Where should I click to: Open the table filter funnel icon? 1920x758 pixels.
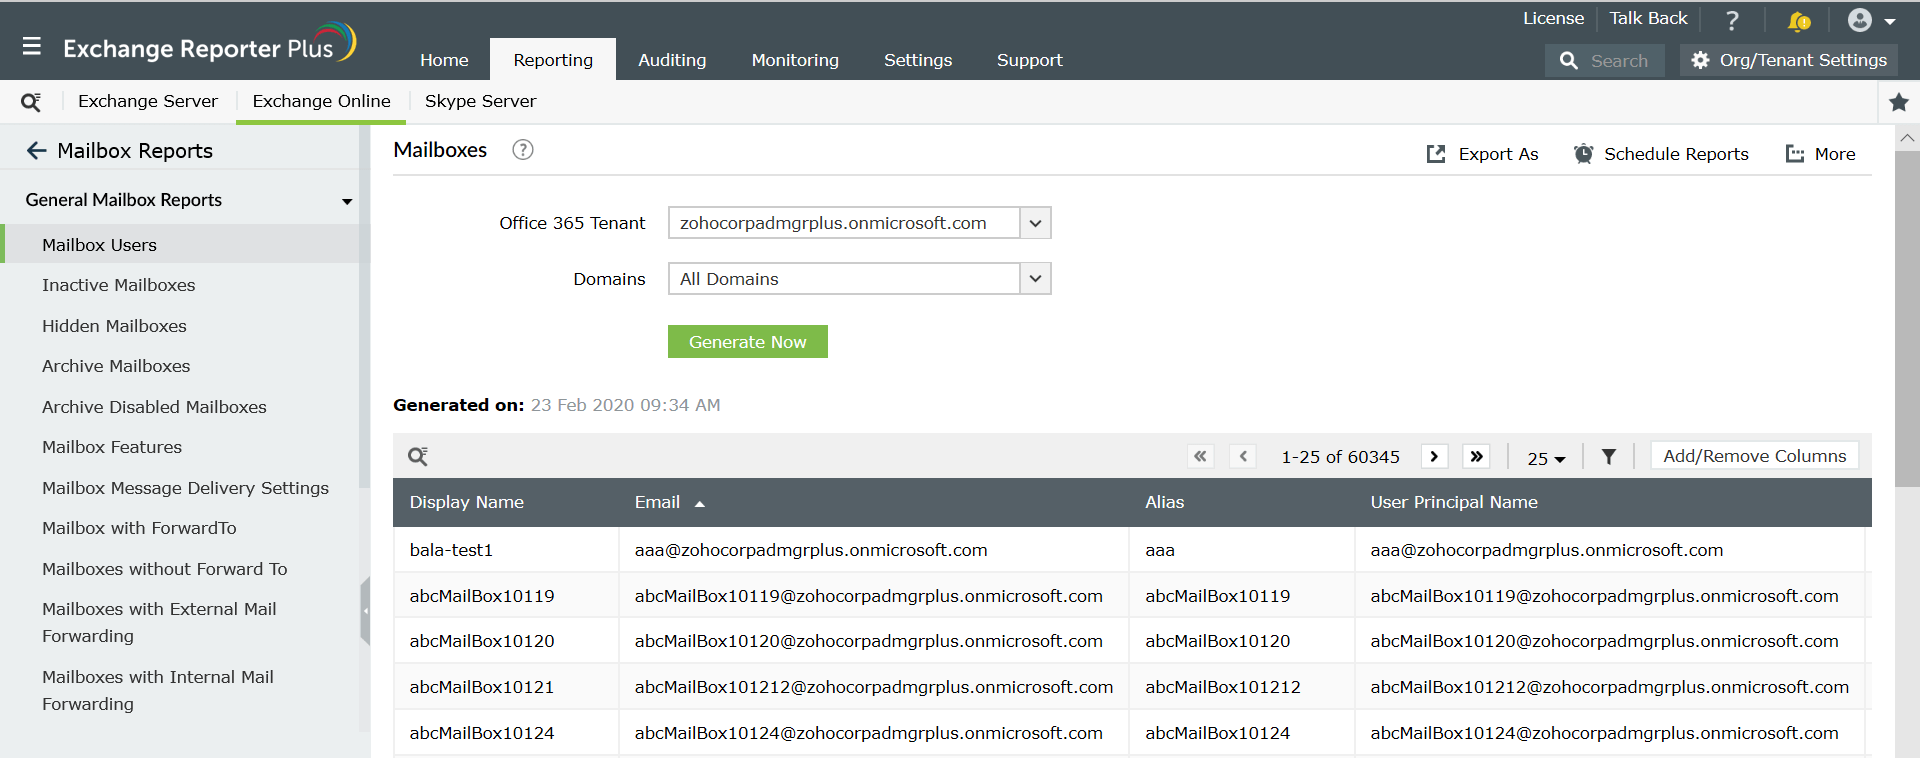tap(1608, 456)
